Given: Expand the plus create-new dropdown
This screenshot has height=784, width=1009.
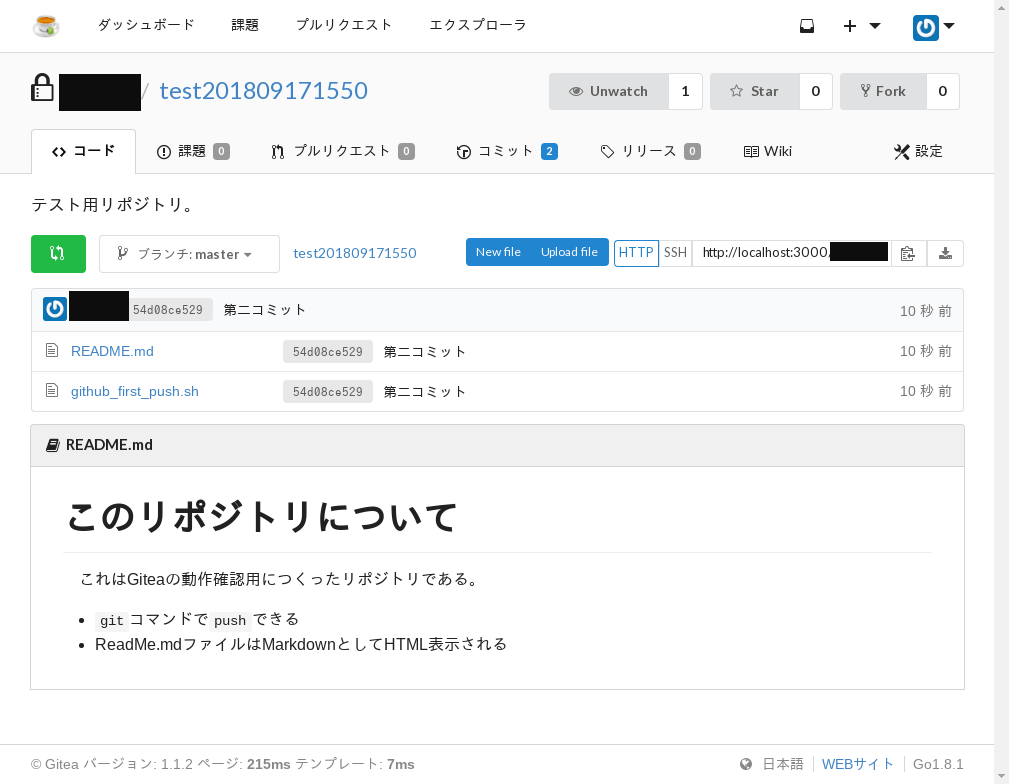Looking at the screenshot, I should point(862,26).
